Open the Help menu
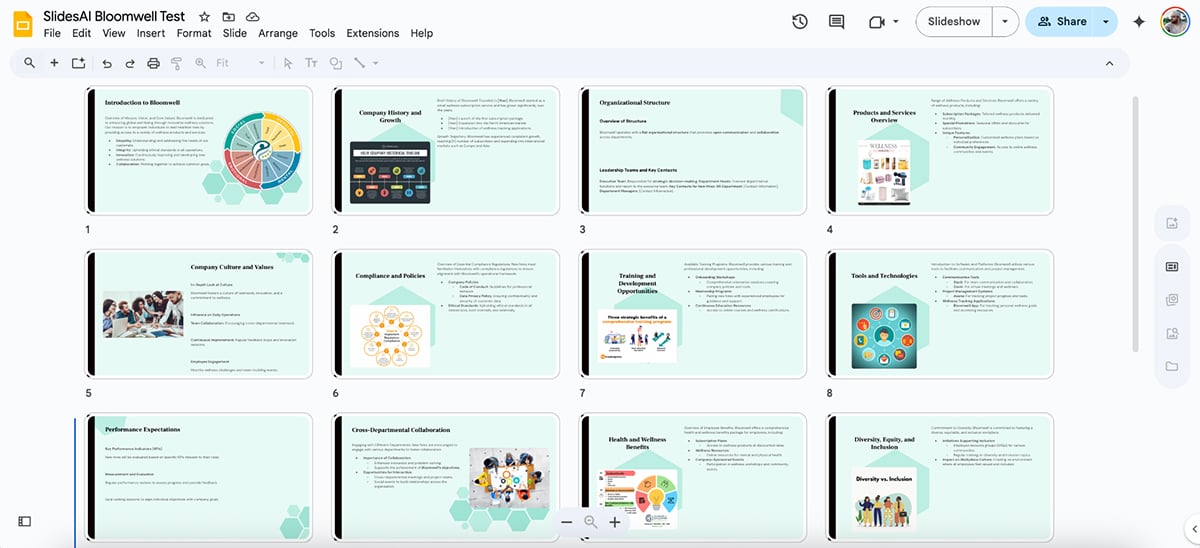1200x548 pixels. coord(422,33)
